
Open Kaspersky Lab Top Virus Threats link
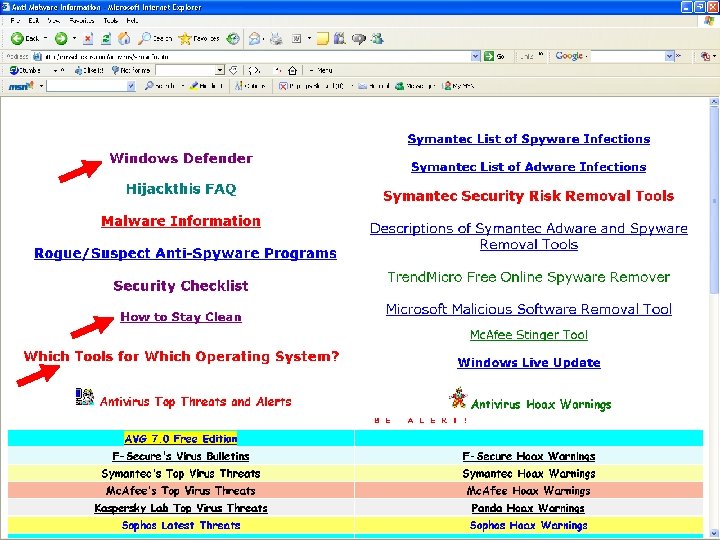[x=181, y=508]
